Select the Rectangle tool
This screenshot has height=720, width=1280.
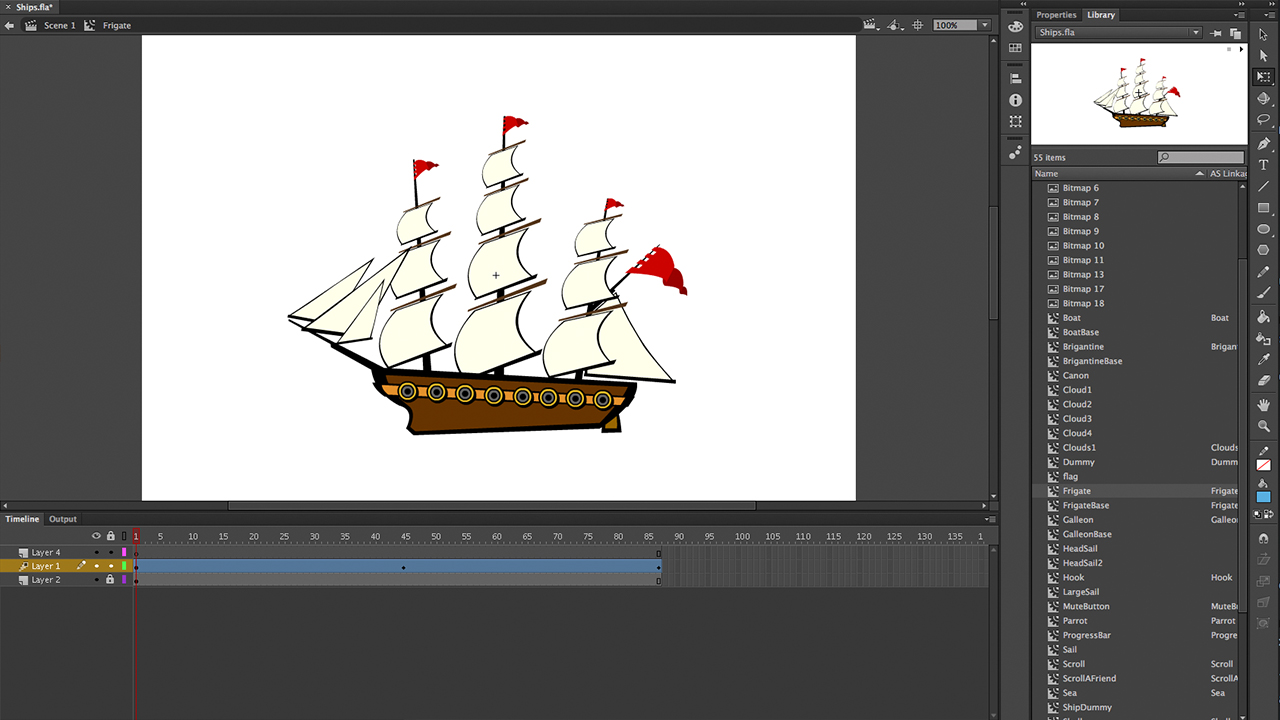[1264, 208]
